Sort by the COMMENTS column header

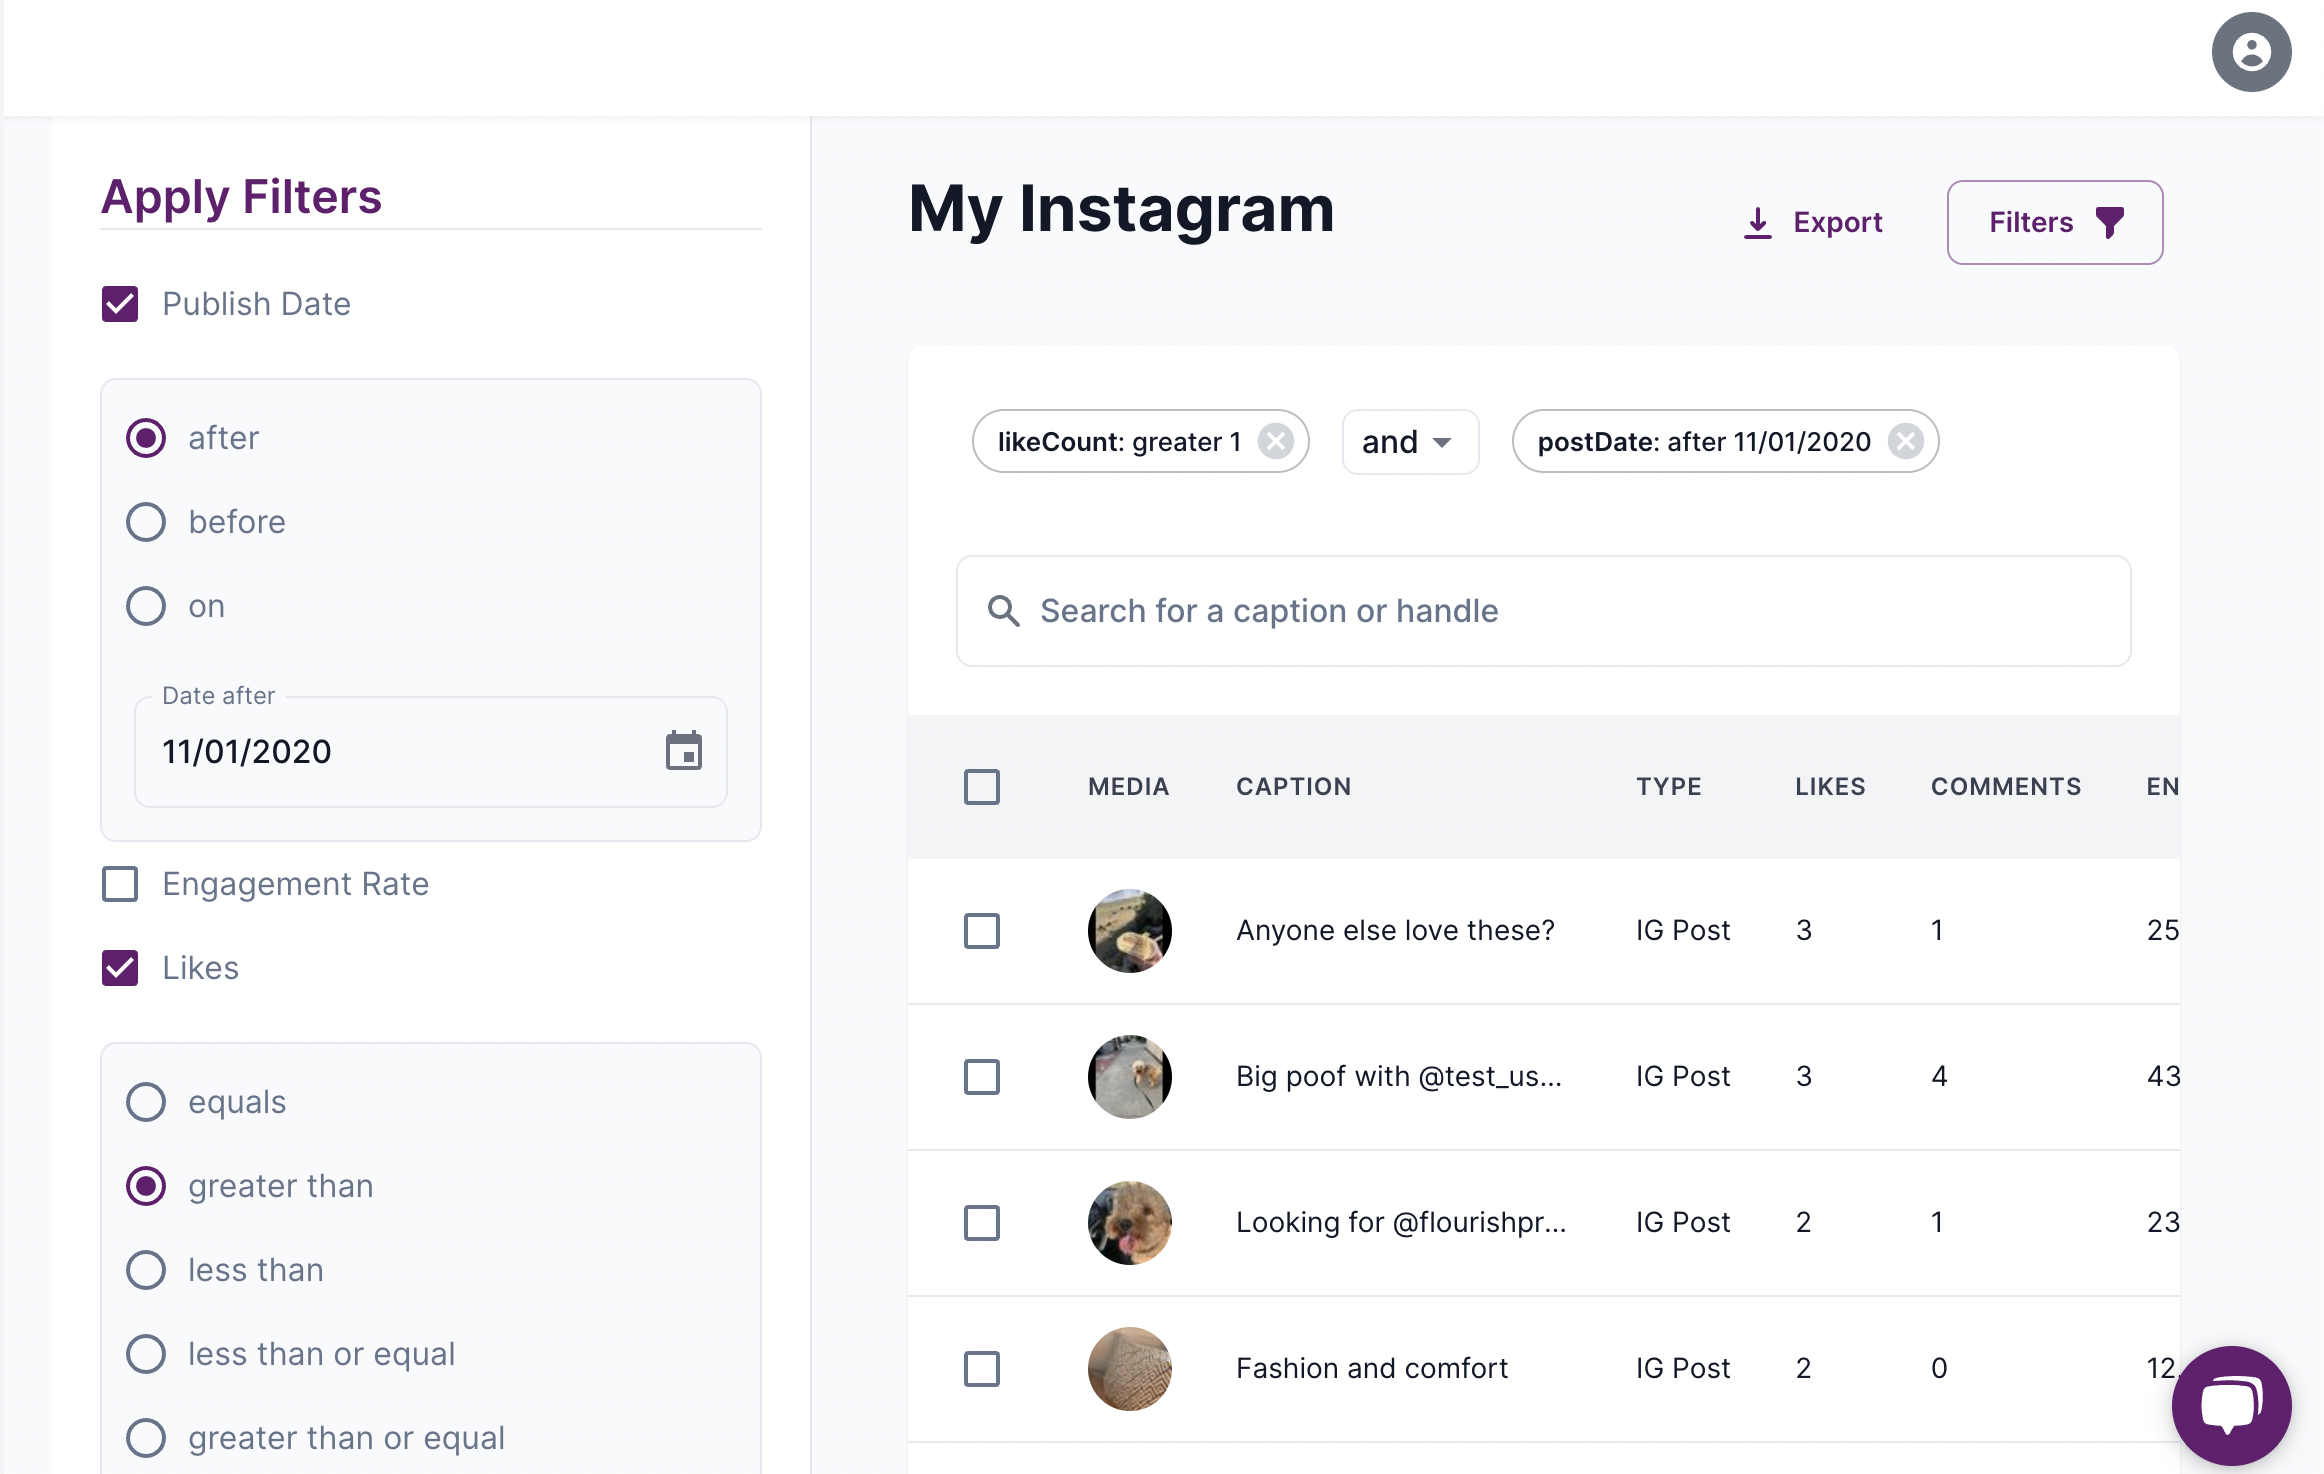(x=2005, y=787)
